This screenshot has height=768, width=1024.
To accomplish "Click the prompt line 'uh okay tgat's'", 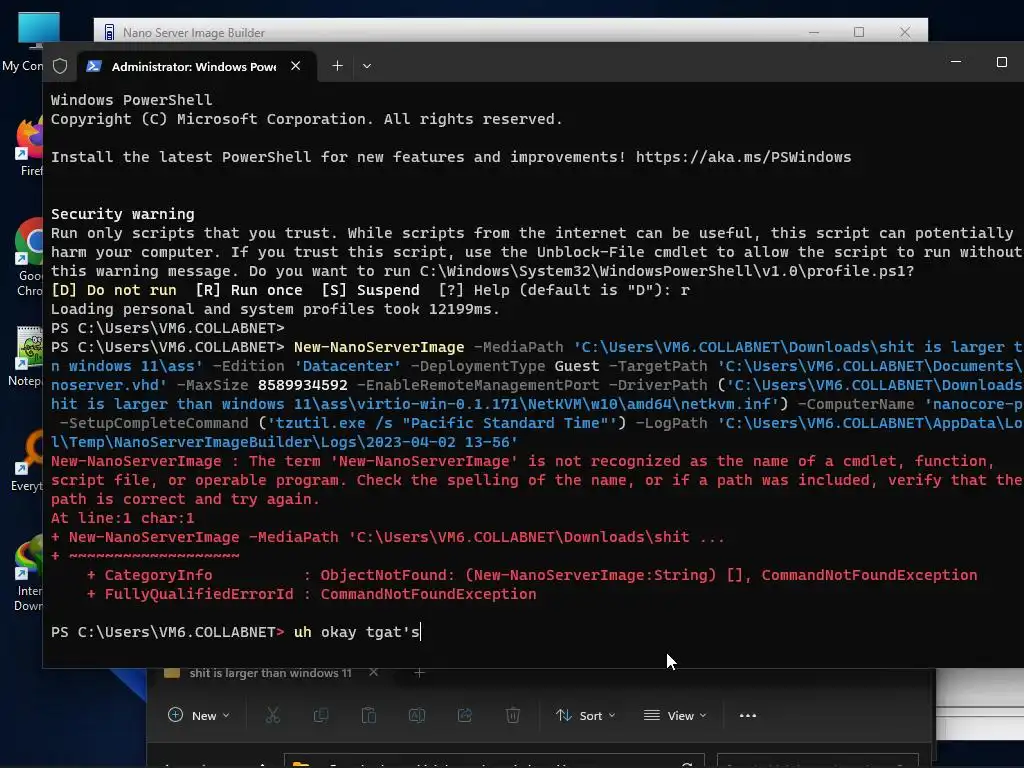I will [357, 632].
